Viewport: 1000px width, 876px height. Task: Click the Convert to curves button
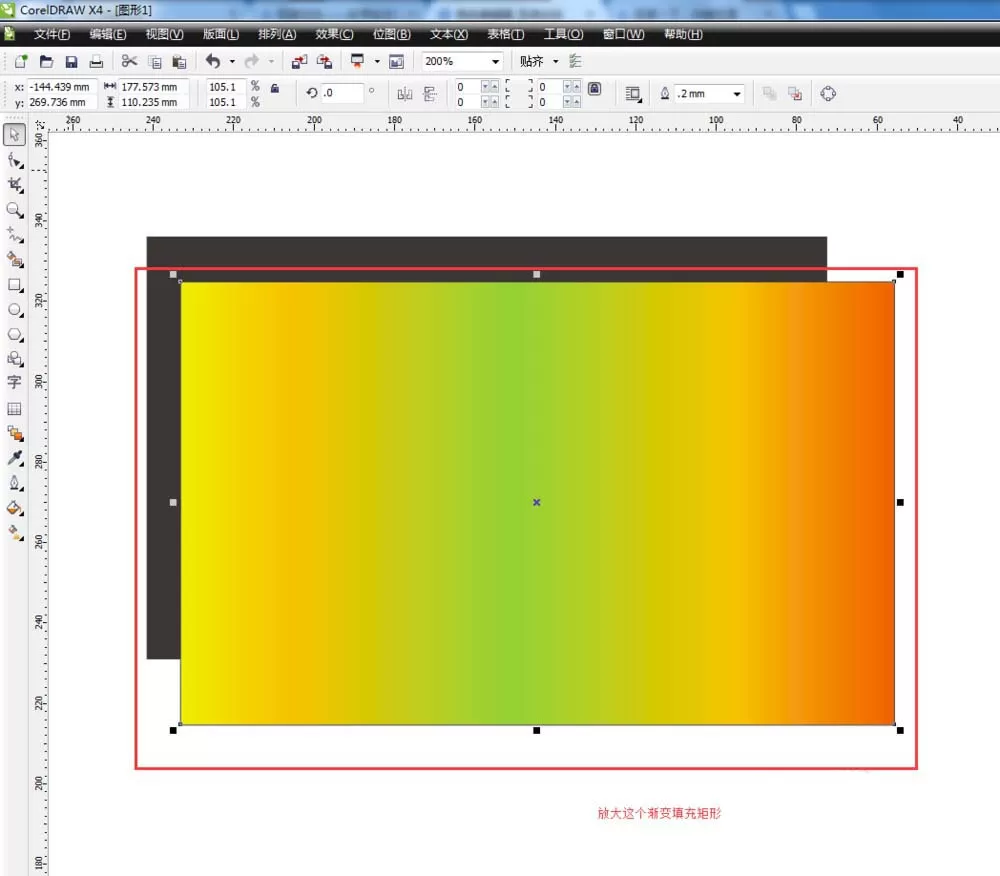click(828, 94)
